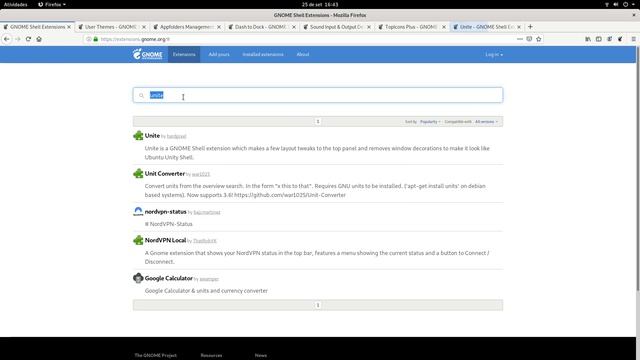Image resolution: width=640 pixels, height=360 pixels.
Task: Click the NordVPN Local puzzle icon
Action: coord(138,240)
